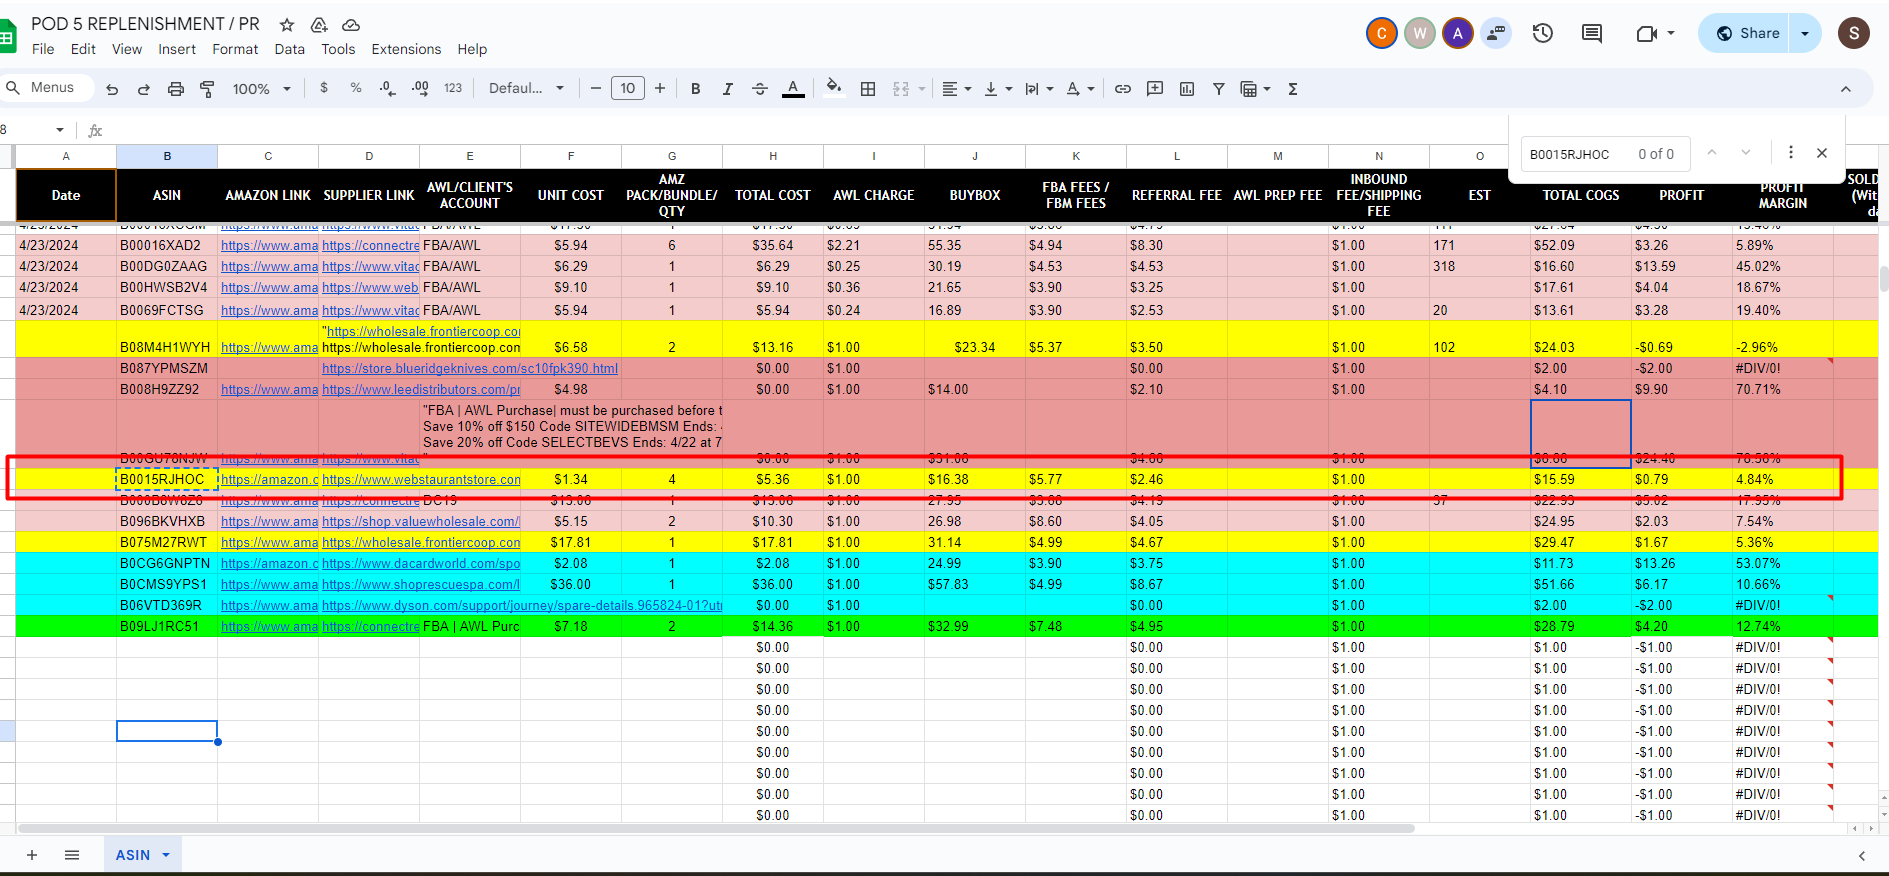Screen dimensions: 1889x876
Task: Open webstaurantstore supplier link for B0015RJHOC
Action: (x=421, y=480)
